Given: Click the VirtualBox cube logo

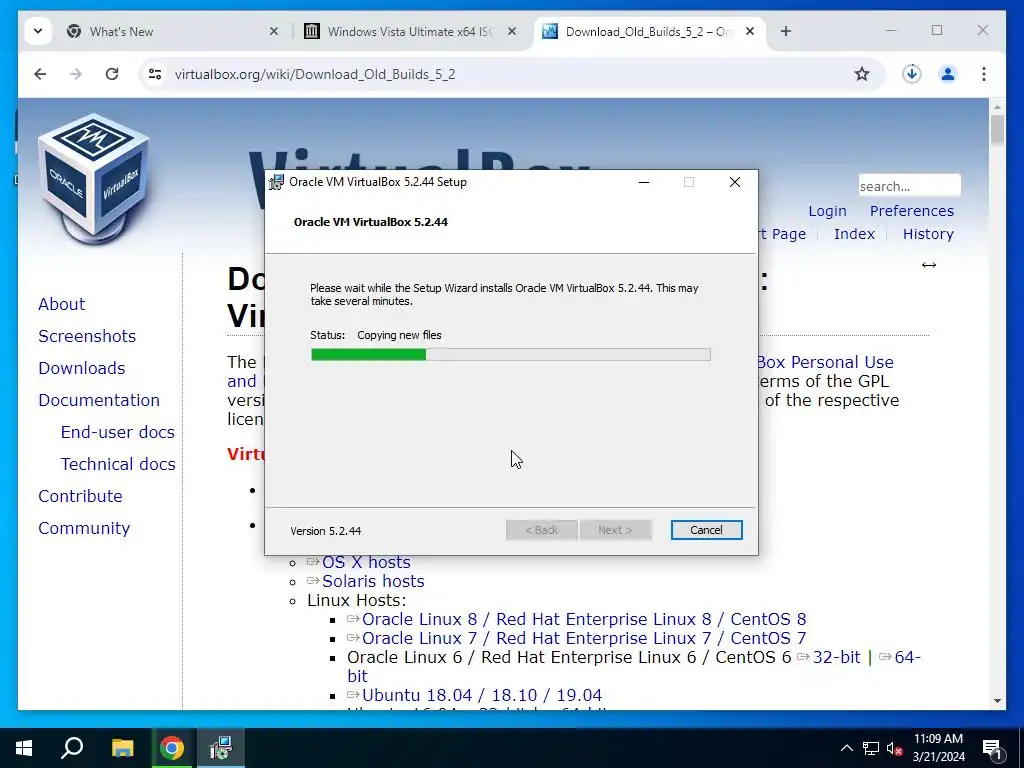Looking at the screenshot, I should (93, 178).
